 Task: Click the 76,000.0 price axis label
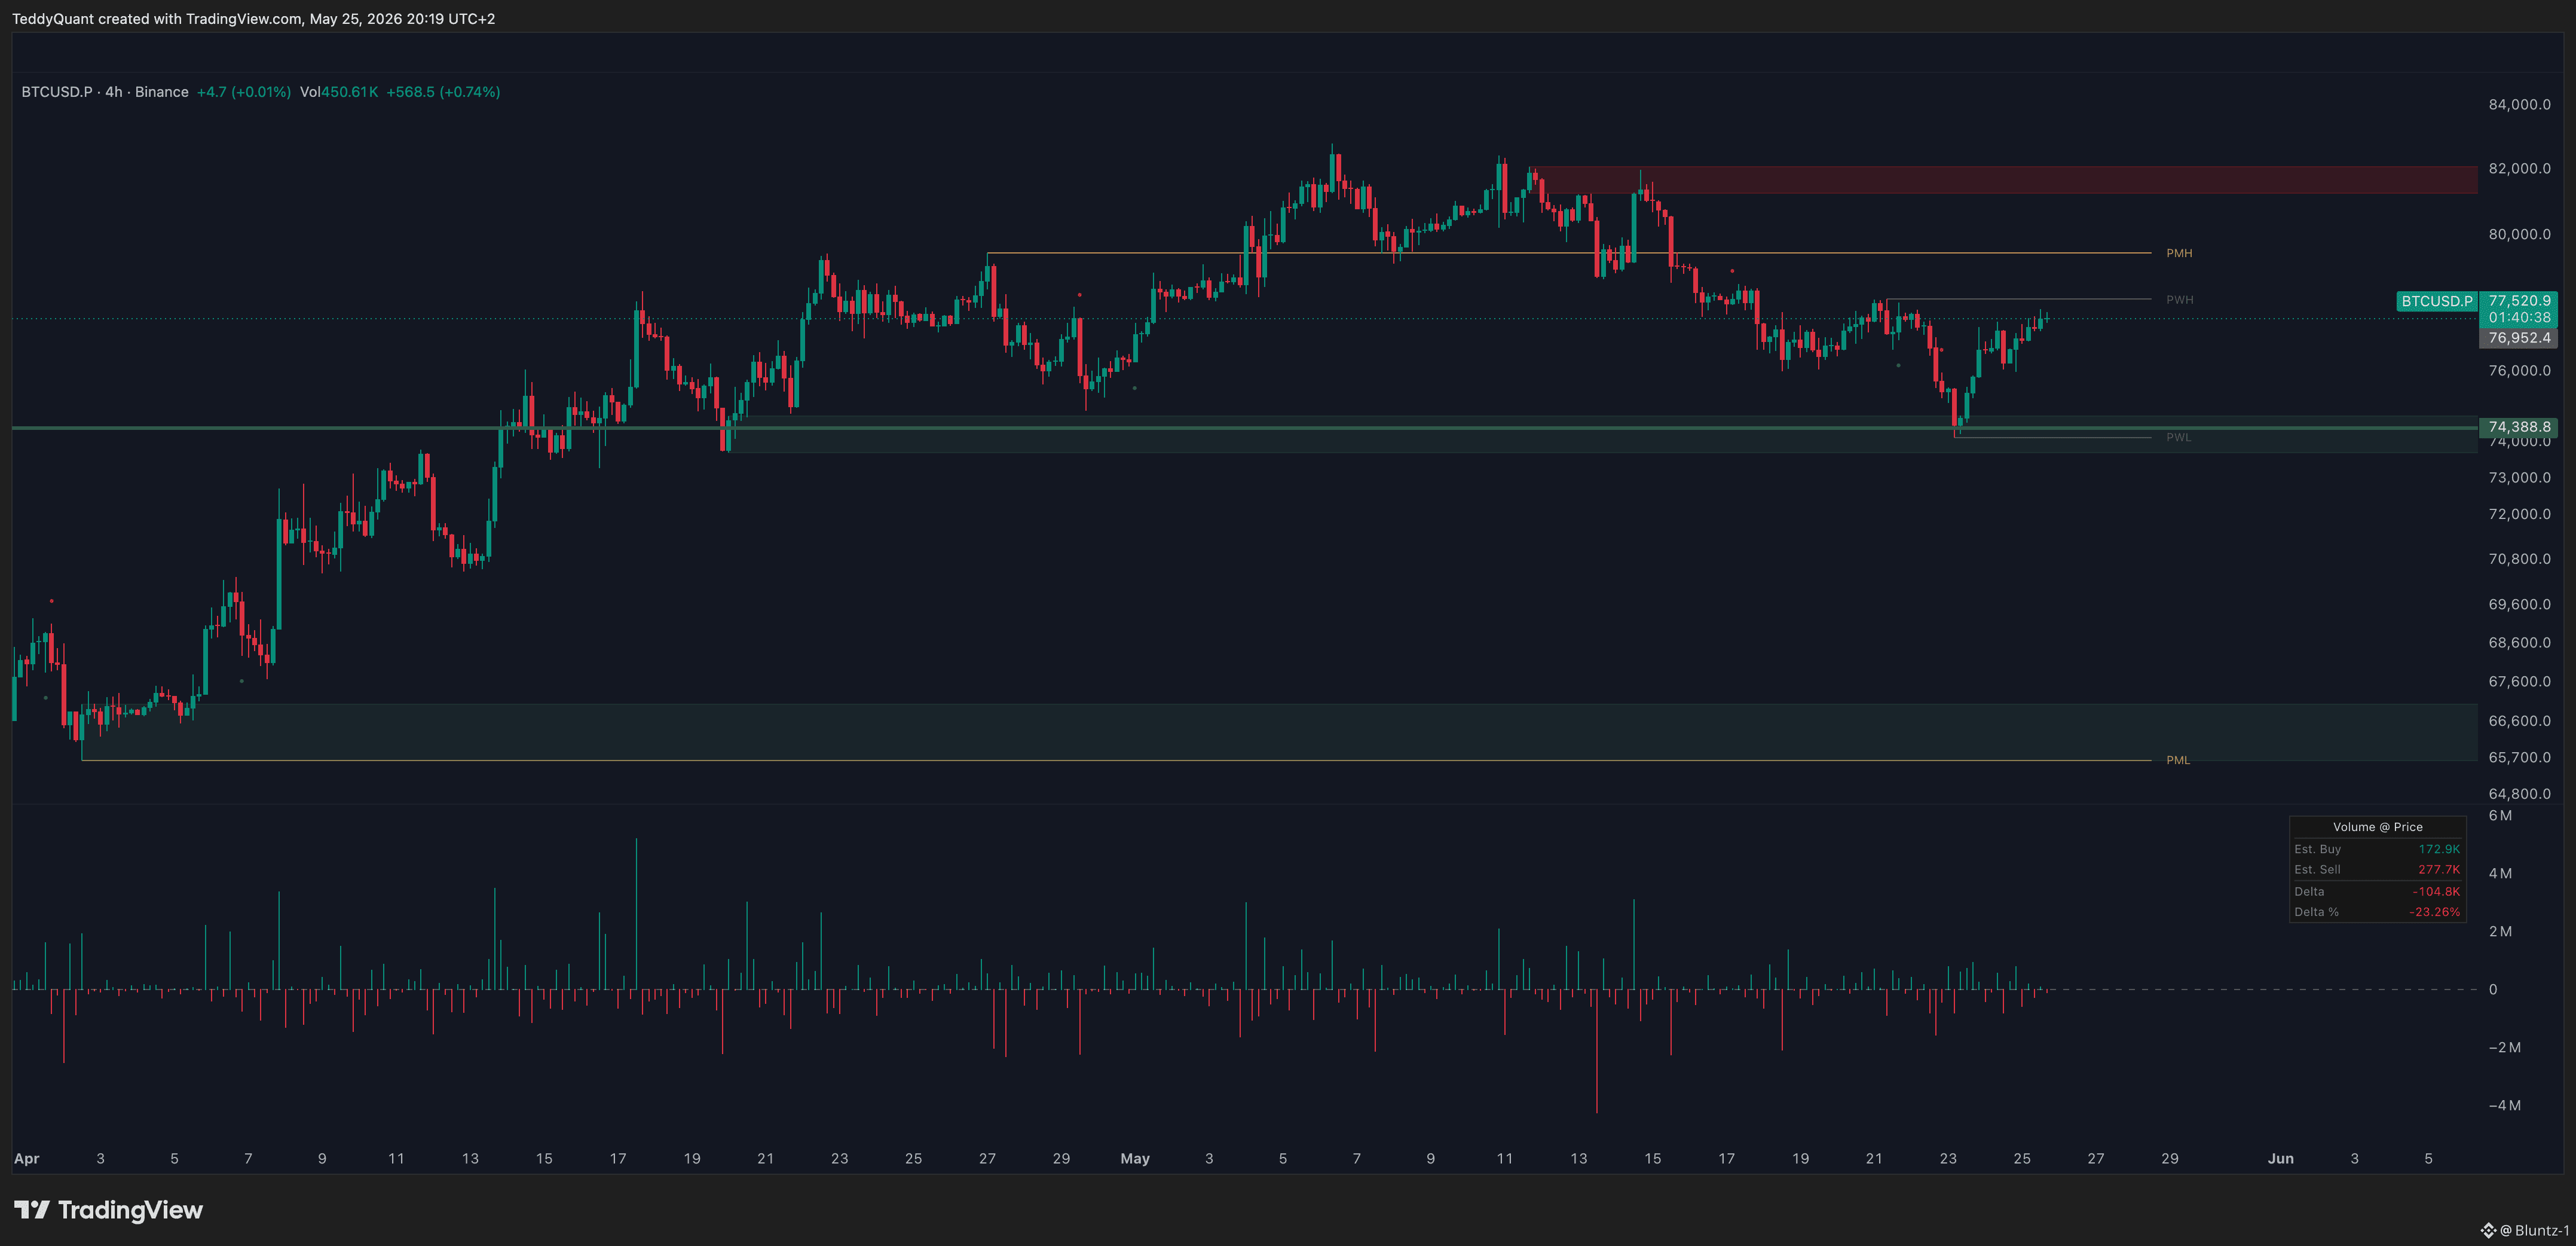pyautogui.click(x=2519, y=370)
